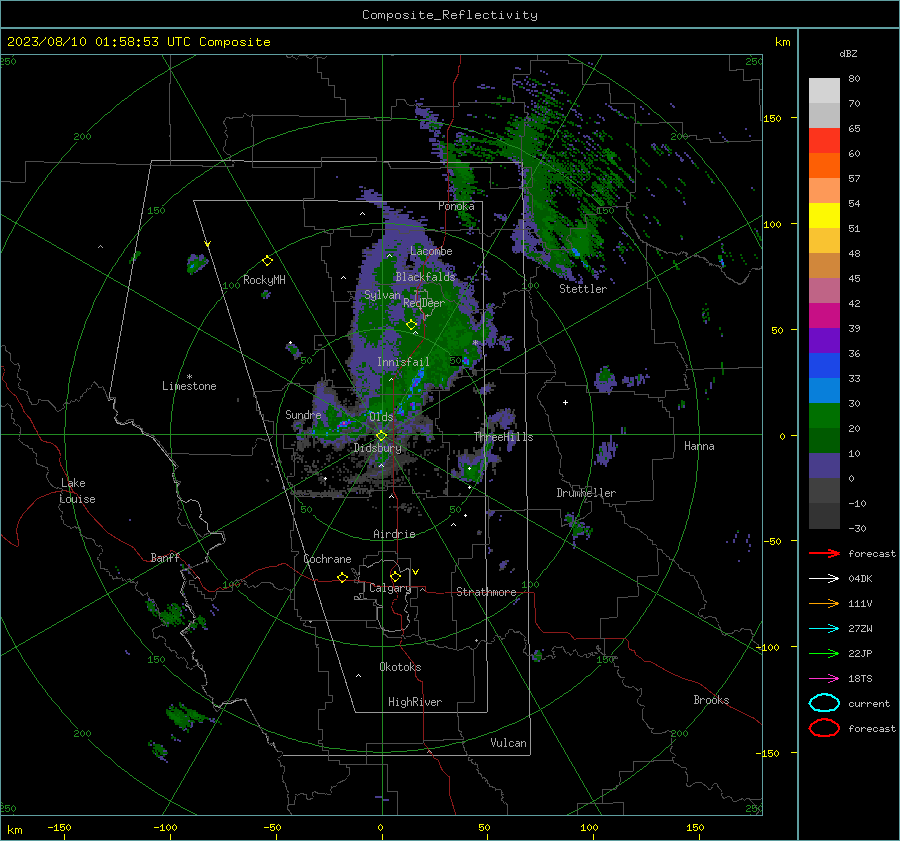The image size is (900, 841).
Task: Click the yellow radar-center diamond above Didsbury
Action: click(x=381, y=436)
